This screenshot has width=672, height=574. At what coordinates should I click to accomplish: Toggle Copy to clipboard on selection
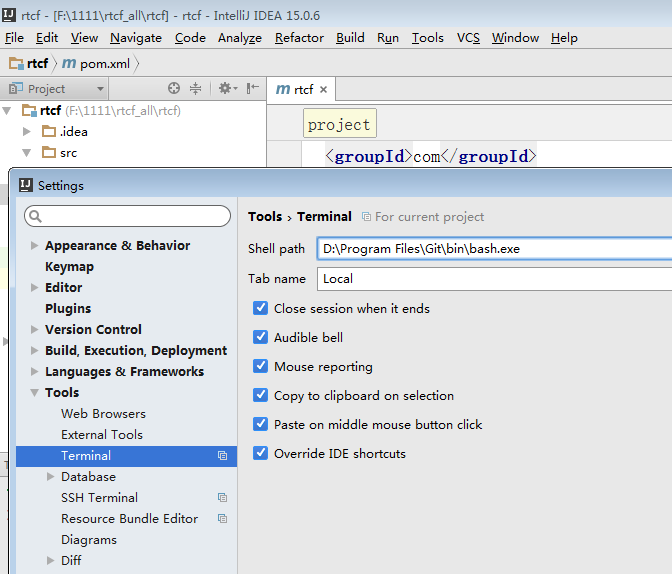pyautogui.click(x=260, y=395)
